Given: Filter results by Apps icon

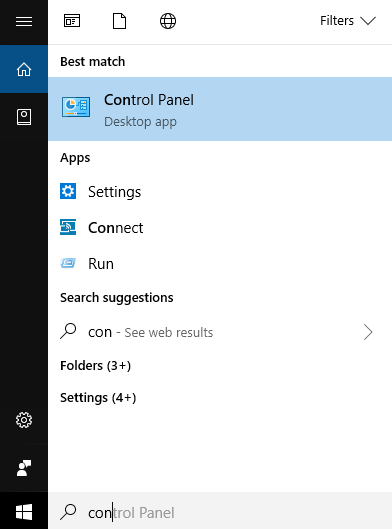Looking at the screenshot, I should click(72, 21).
